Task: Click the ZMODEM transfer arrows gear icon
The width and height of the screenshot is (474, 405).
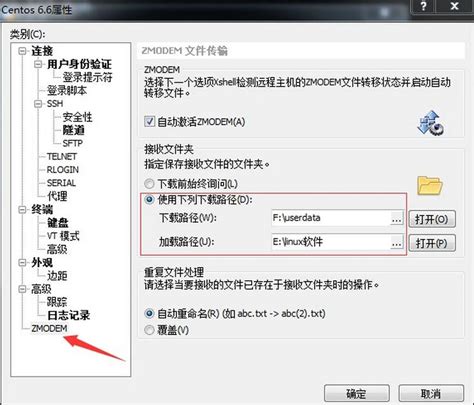Action: coord(430,123)
